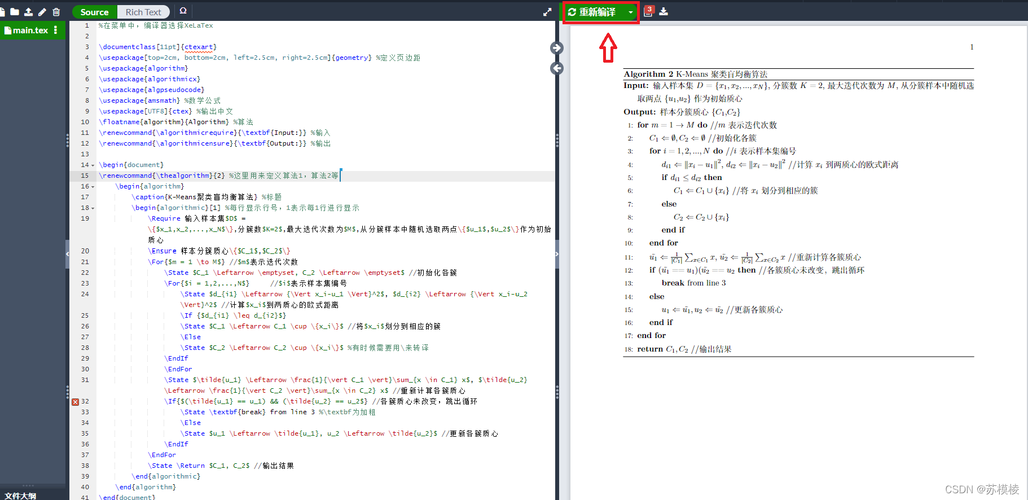Screen dimensions: 1028x500
Task: Select main.tex in the file tree
Action: click(x=30, y=31)
